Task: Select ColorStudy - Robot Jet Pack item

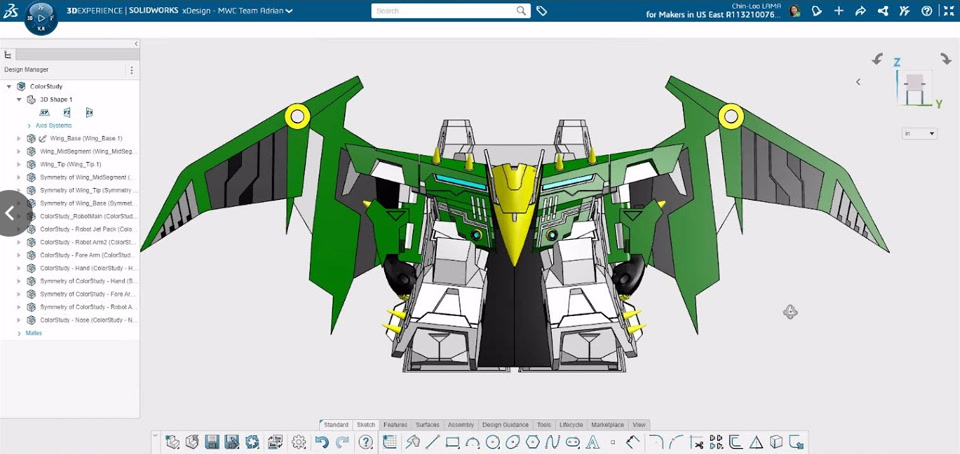Action: (x=89, y=229)
